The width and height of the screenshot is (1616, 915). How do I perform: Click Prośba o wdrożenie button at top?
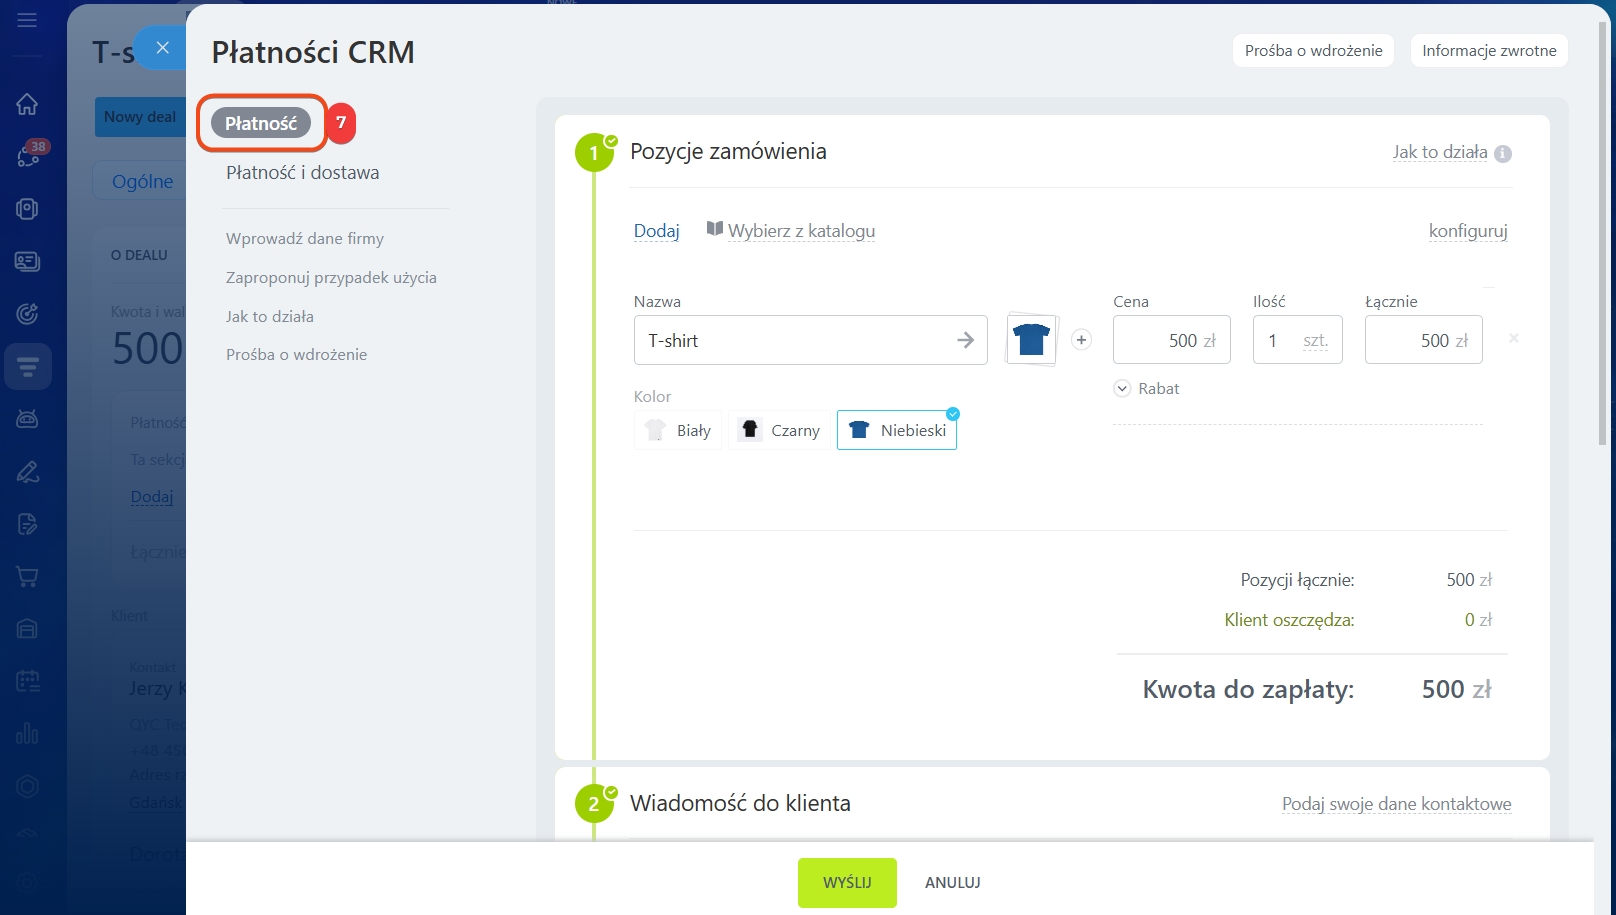tap(1313, 50)
